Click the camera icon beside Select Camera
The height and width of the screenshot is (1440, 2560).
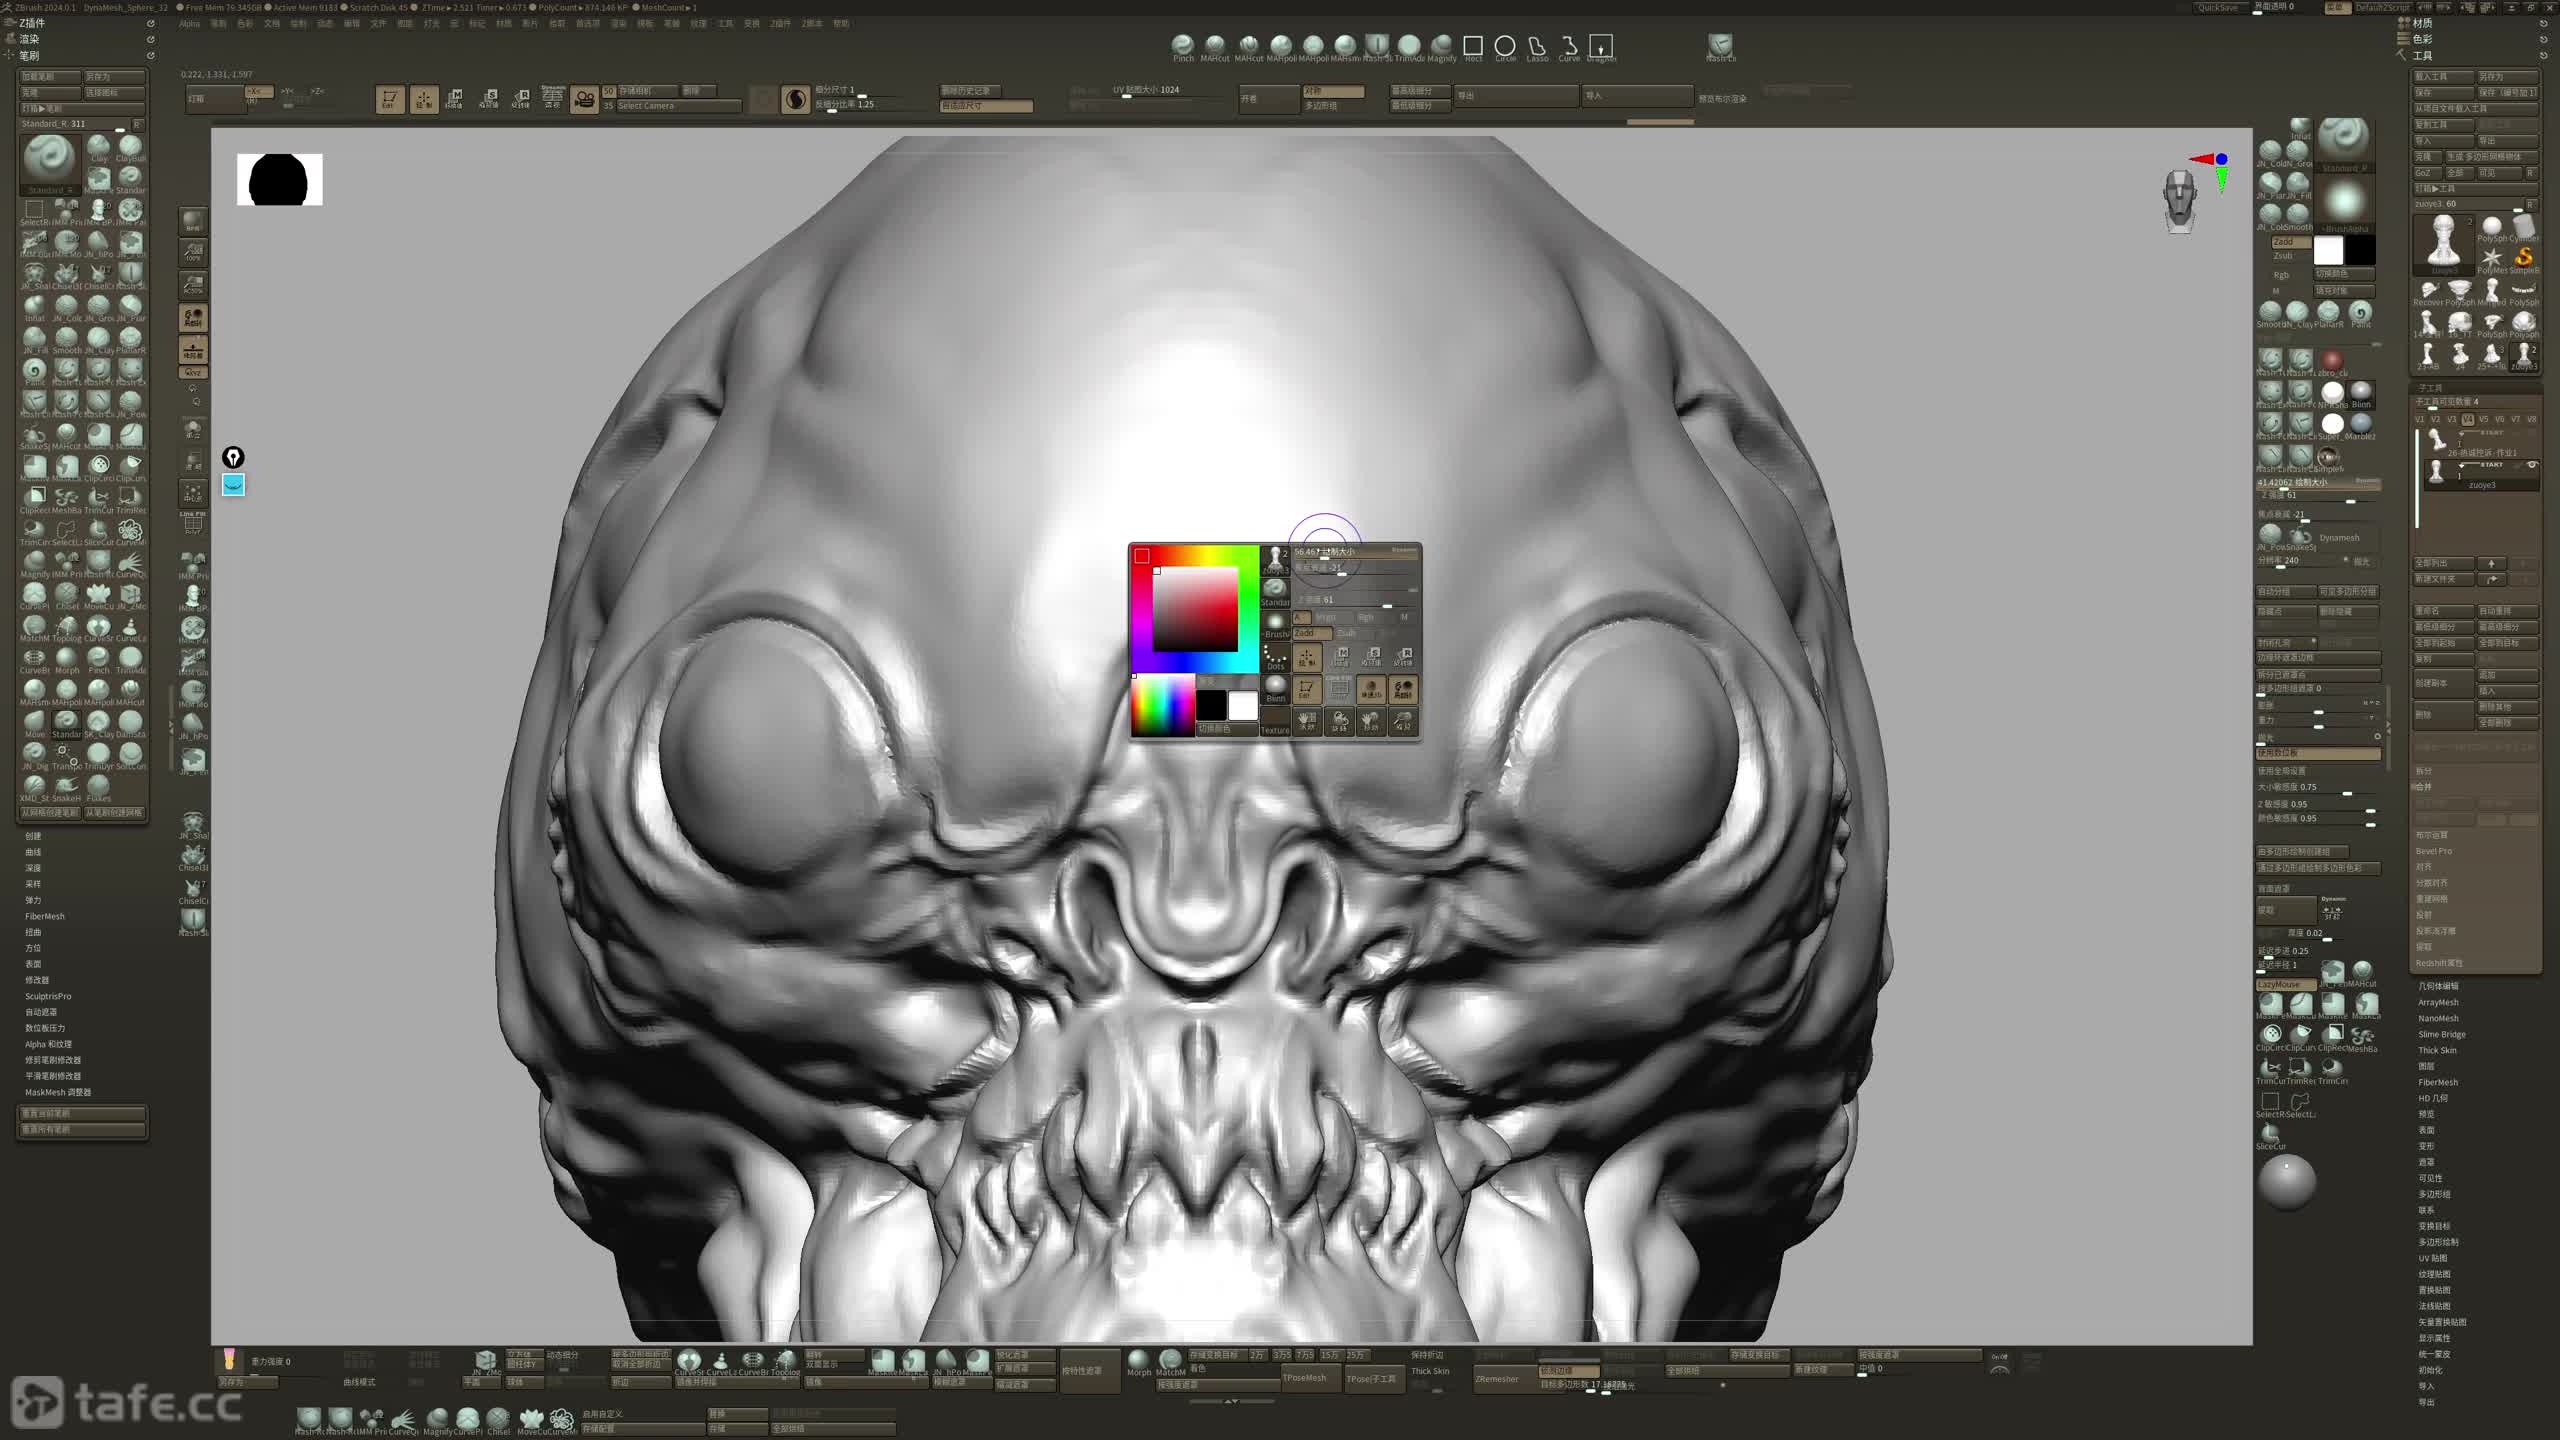click(x=584, y=99)
